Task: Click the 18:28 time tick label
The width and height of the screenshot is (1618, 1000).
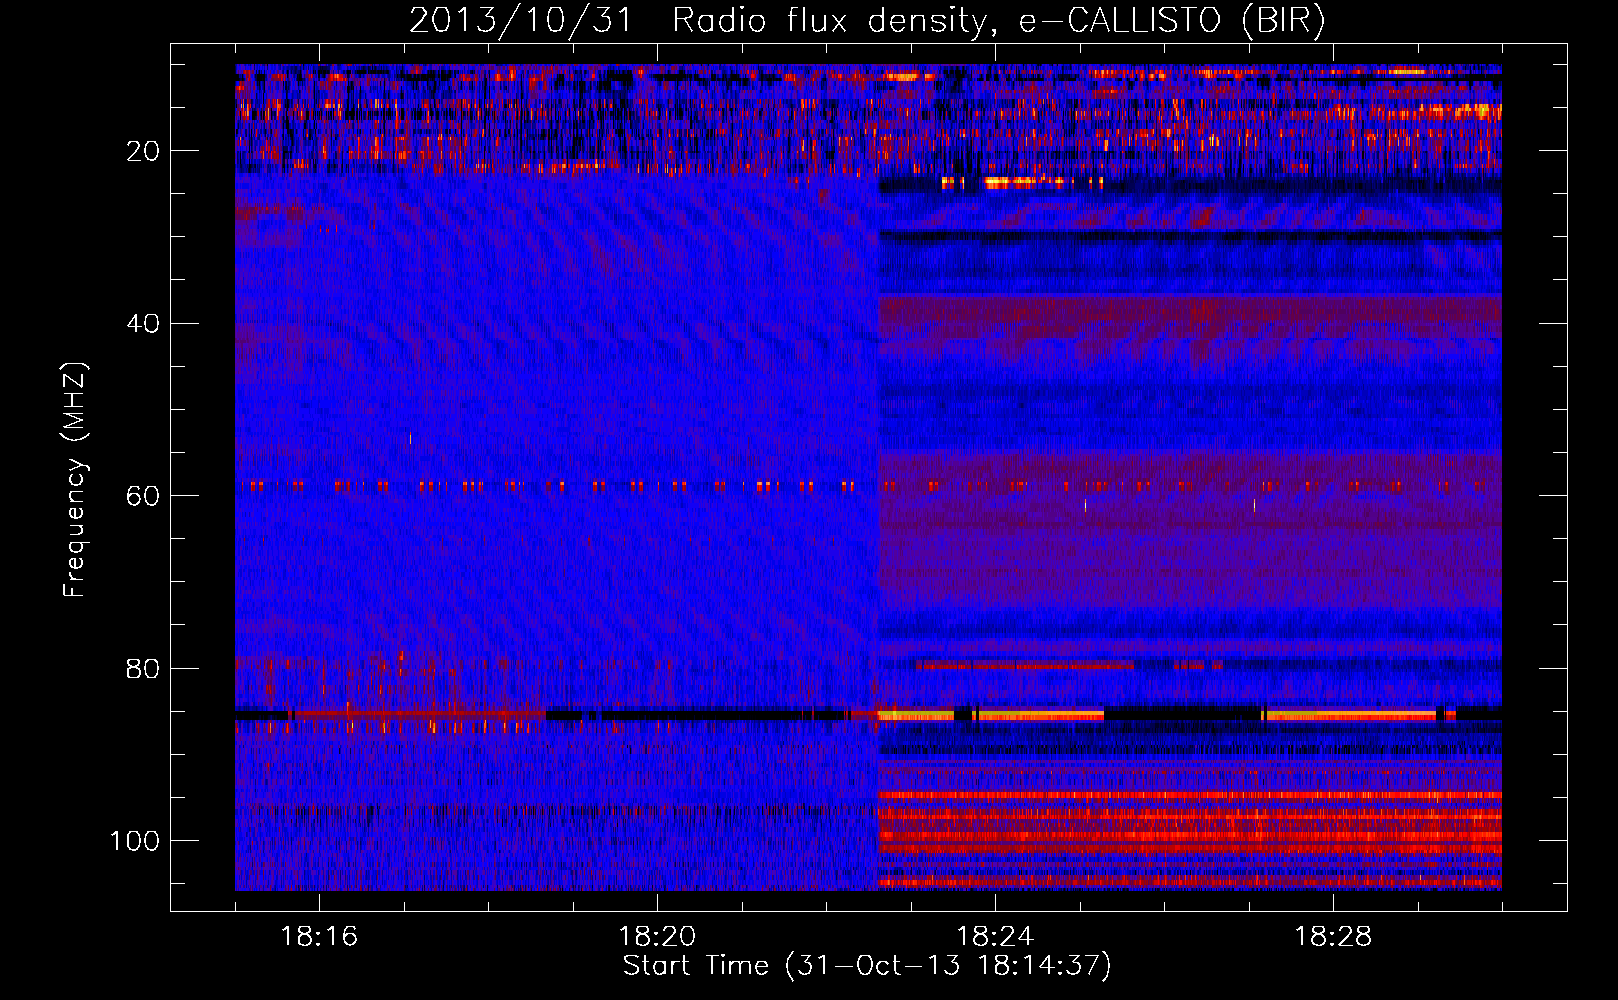Action: coord(1333,937)
